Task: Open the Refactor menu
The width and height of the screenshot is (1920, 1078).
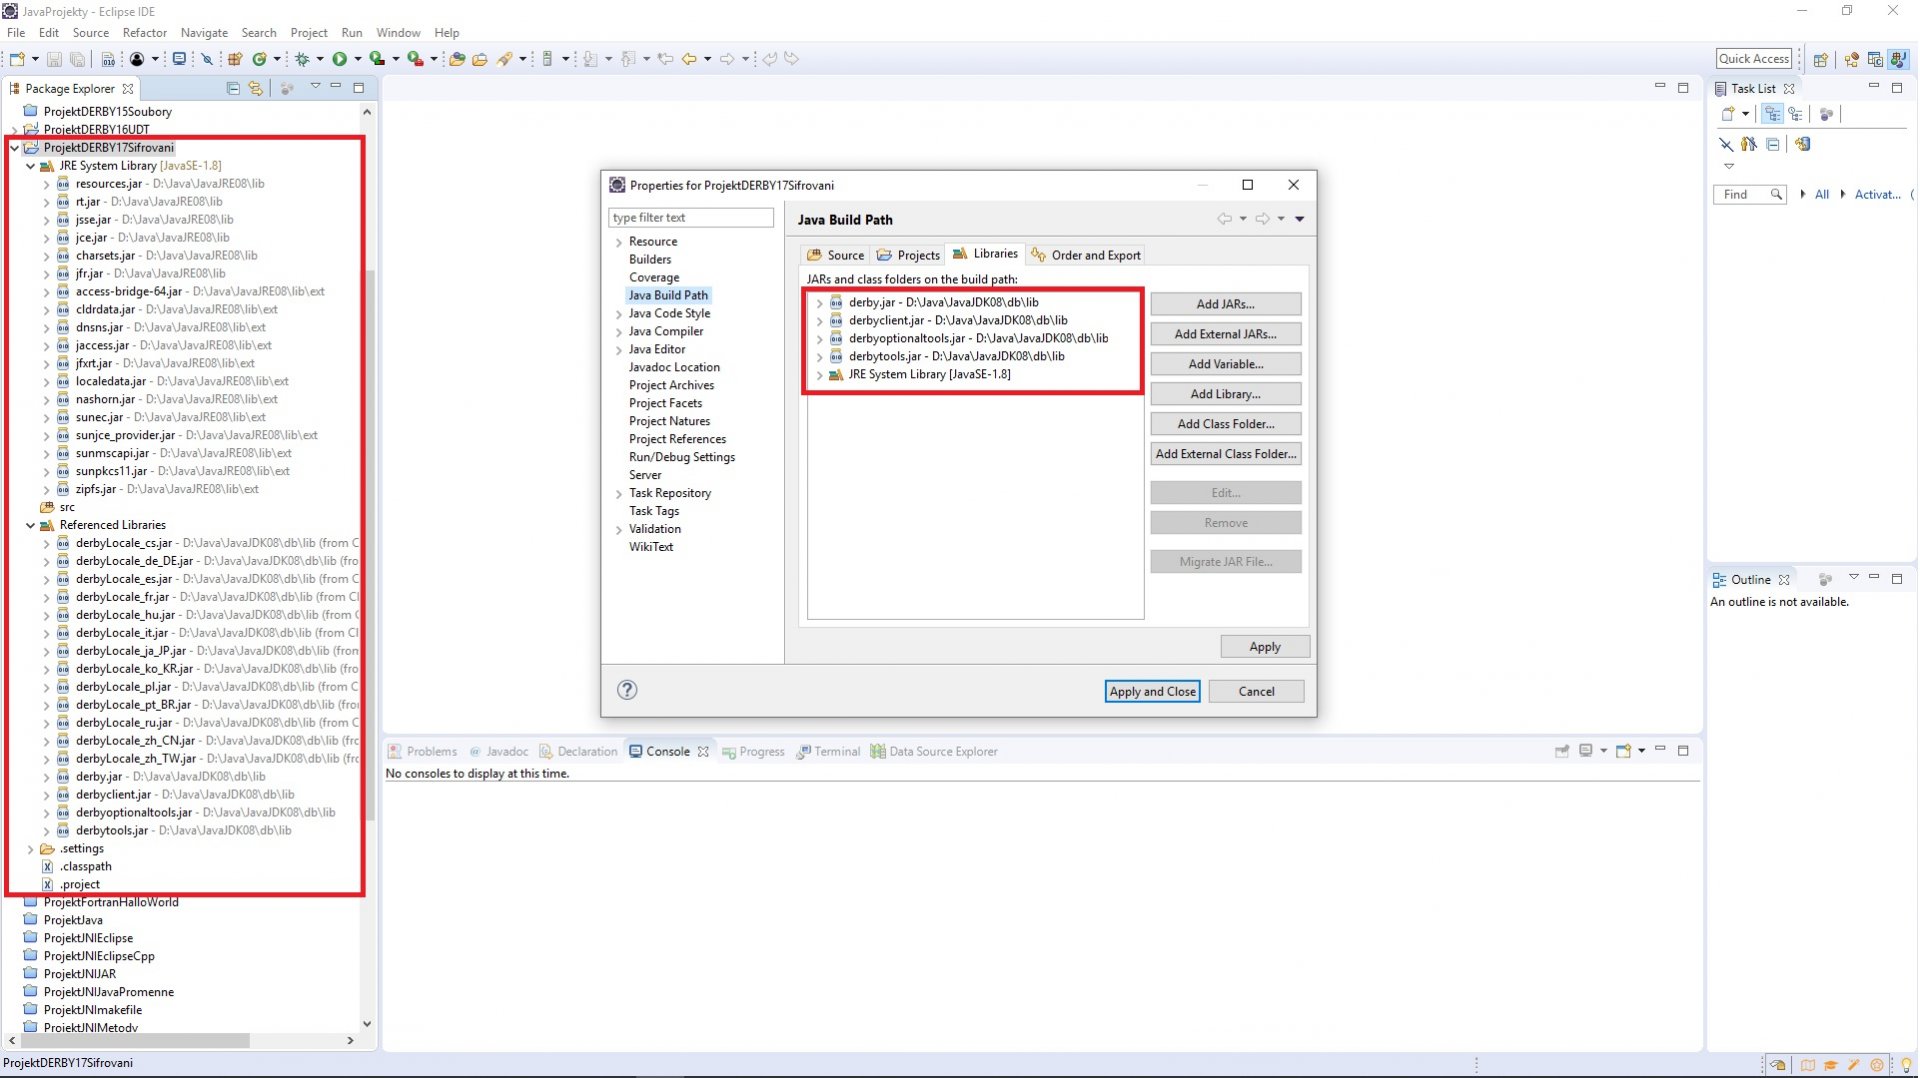Action: tap(145, 33)
